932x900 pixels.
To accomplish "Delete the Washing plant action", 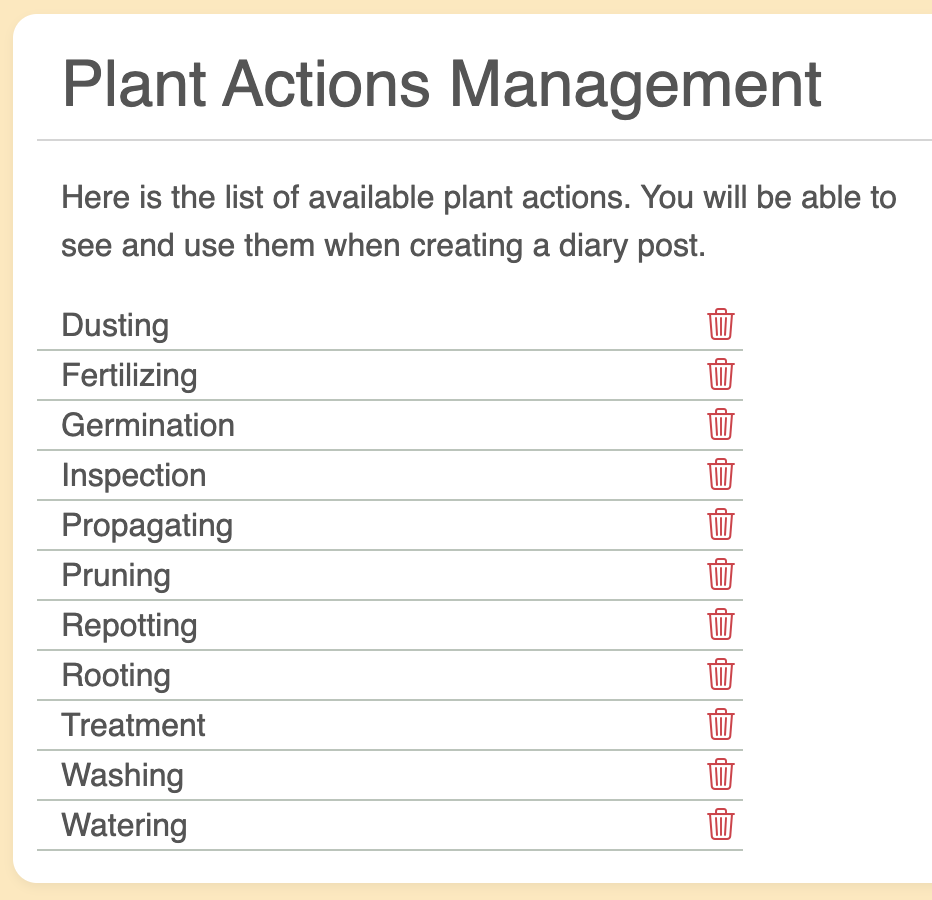I will (721, 775).
